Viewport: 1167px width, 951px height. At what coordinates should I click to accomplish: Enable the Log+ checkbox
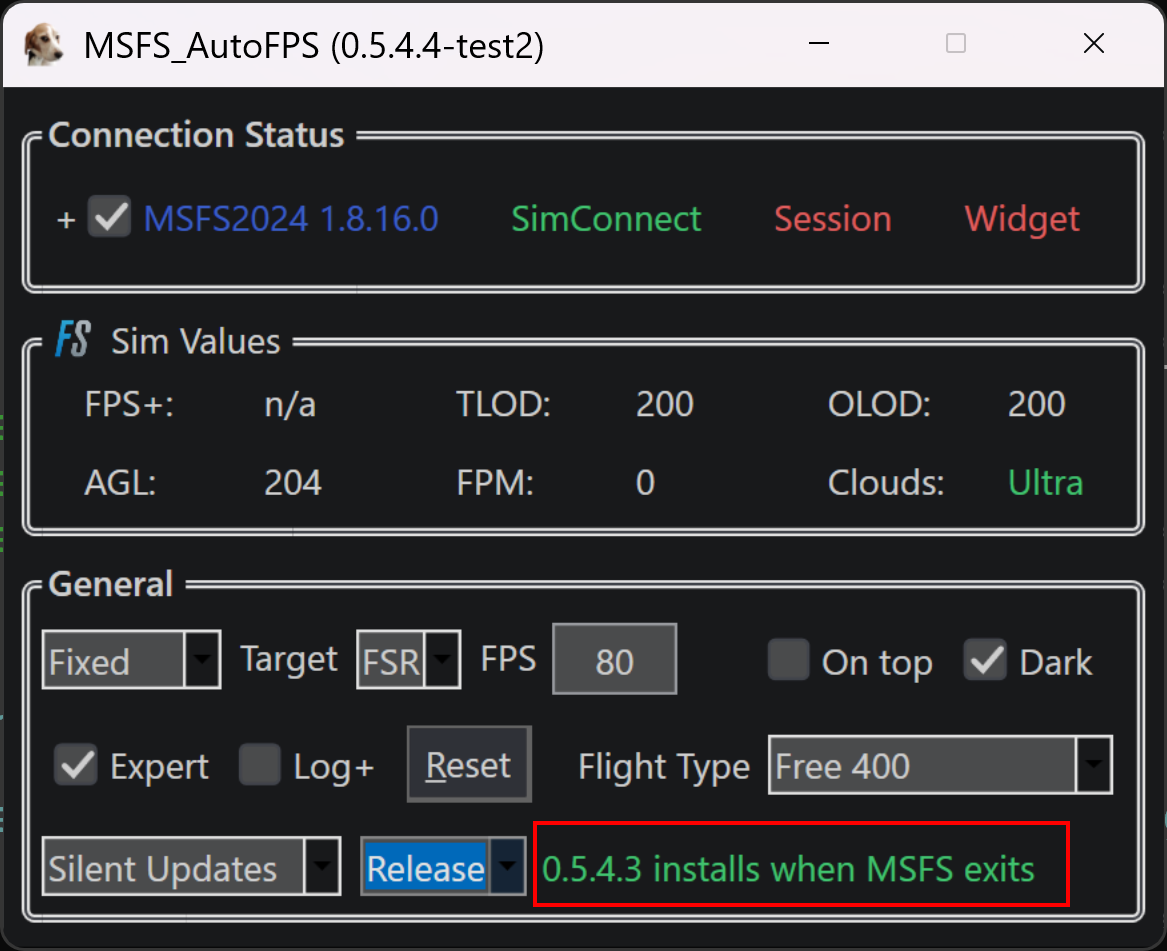[x=260, y=764]
